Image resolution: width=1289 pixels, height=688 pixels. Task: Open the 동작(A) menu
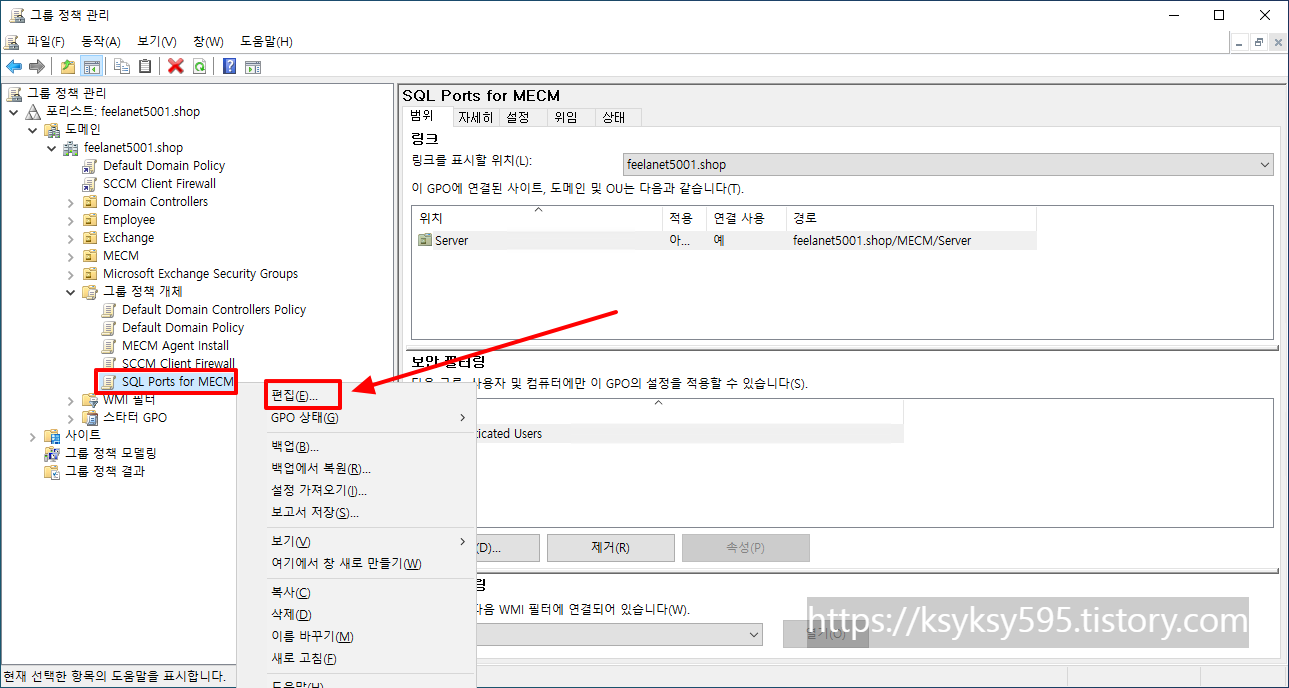(101, 41)
